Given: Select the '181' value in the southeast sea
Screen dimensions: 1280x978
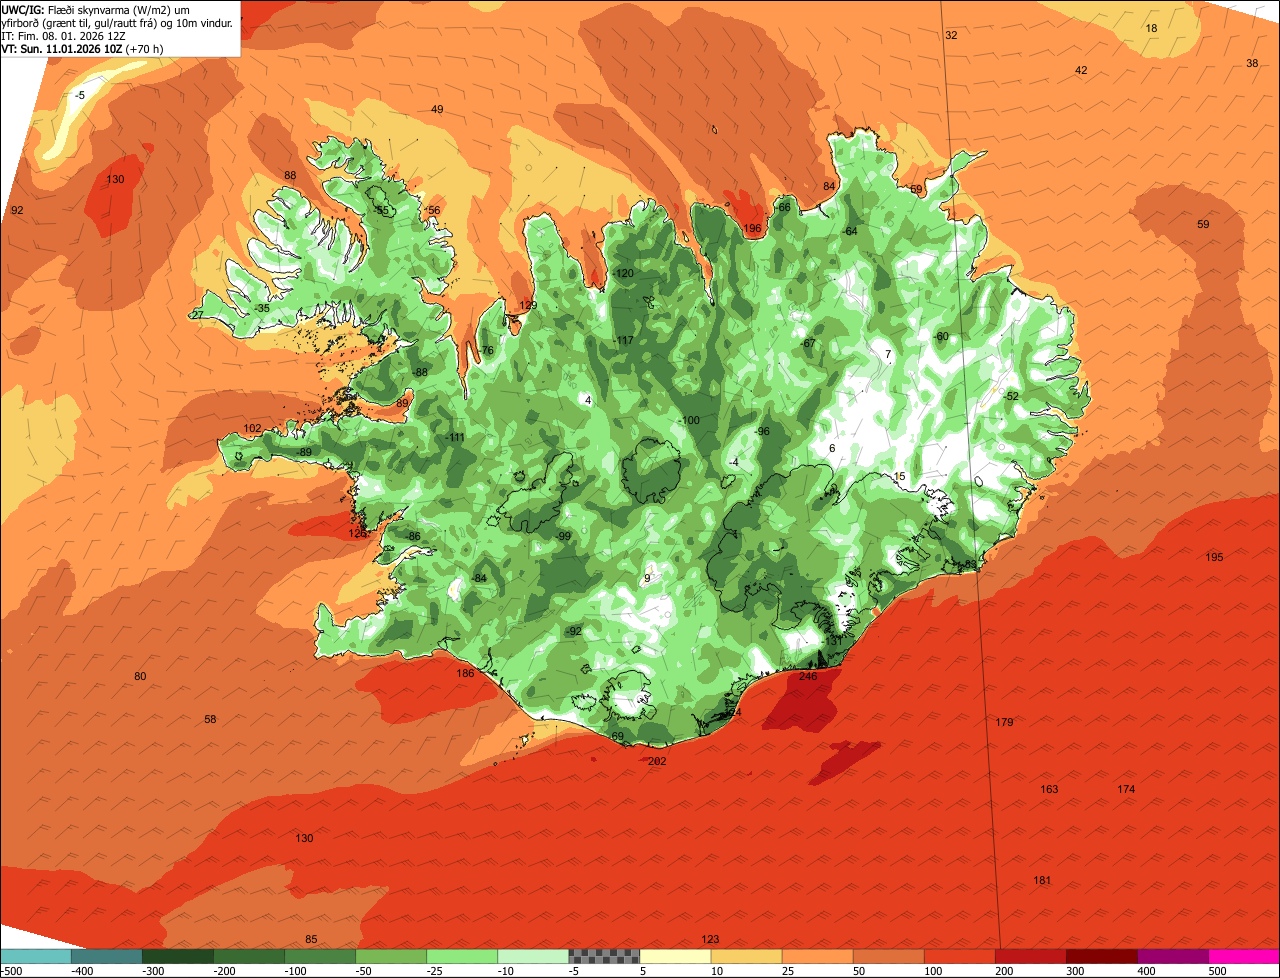Looking at the screenshot, I should (x=1042, y=880).
